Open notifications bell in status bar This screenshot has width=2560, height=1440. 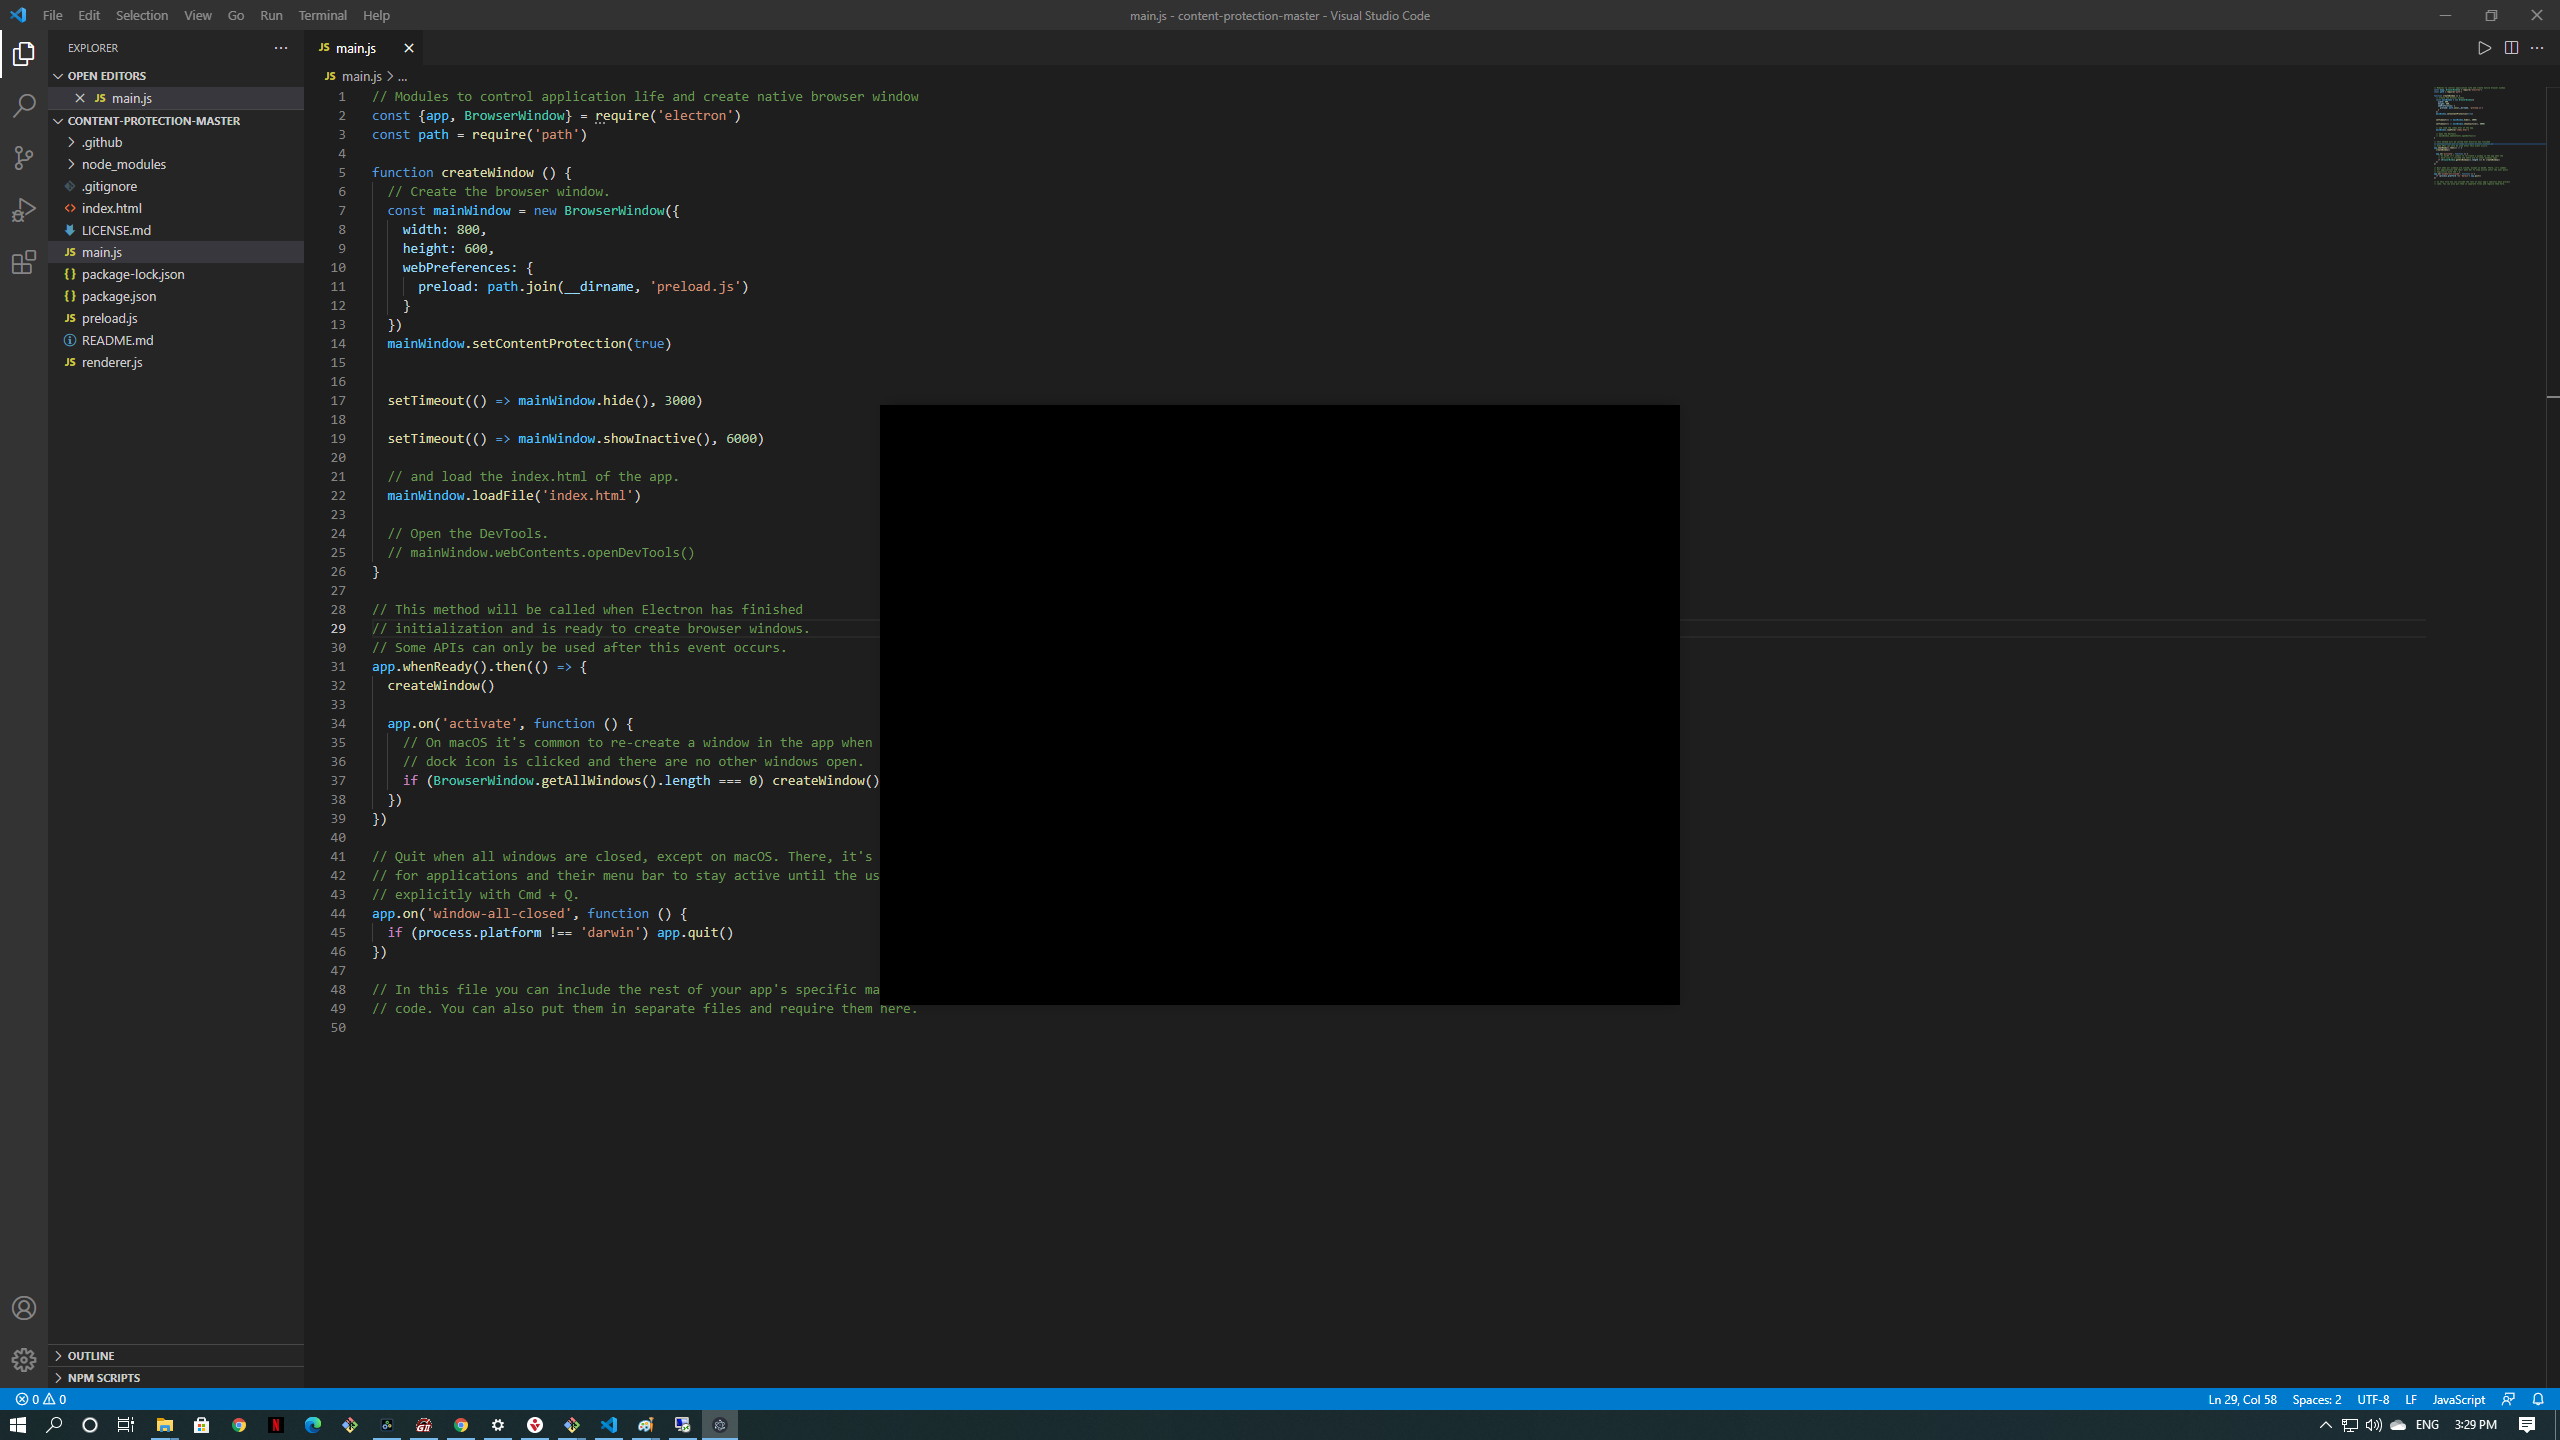pos(2538,1399)
